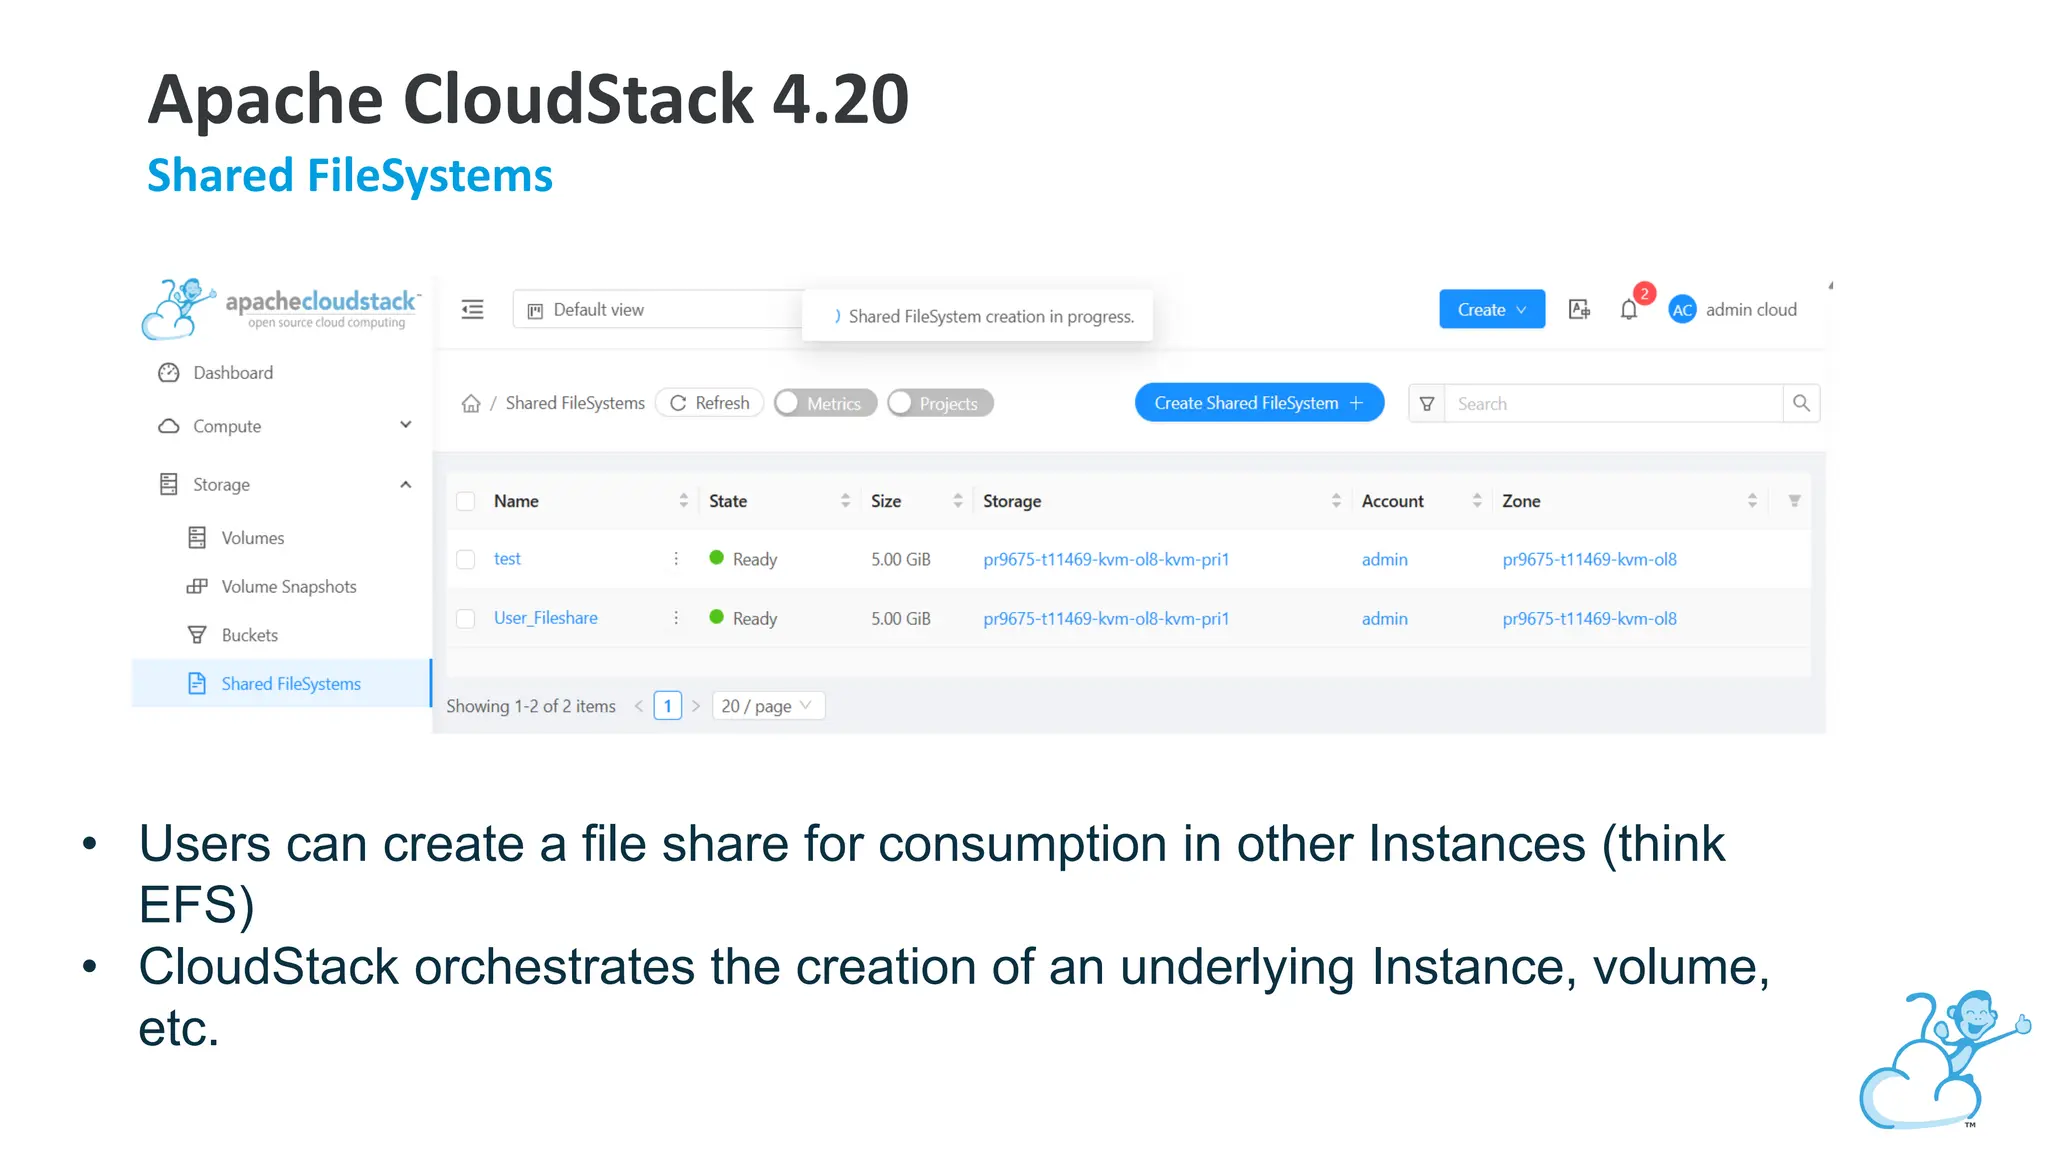The height and width of the screenshot is (1152, 2048).
Task: Select page 1 in pagination
Action: click(668, 706)
